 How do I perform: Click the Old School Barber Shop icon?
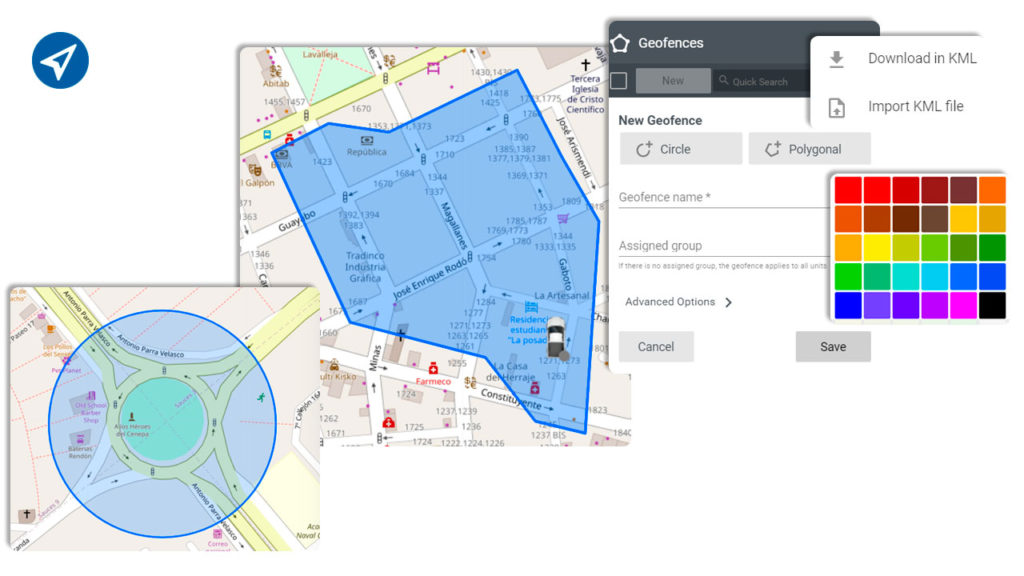(x=91, y=396)
